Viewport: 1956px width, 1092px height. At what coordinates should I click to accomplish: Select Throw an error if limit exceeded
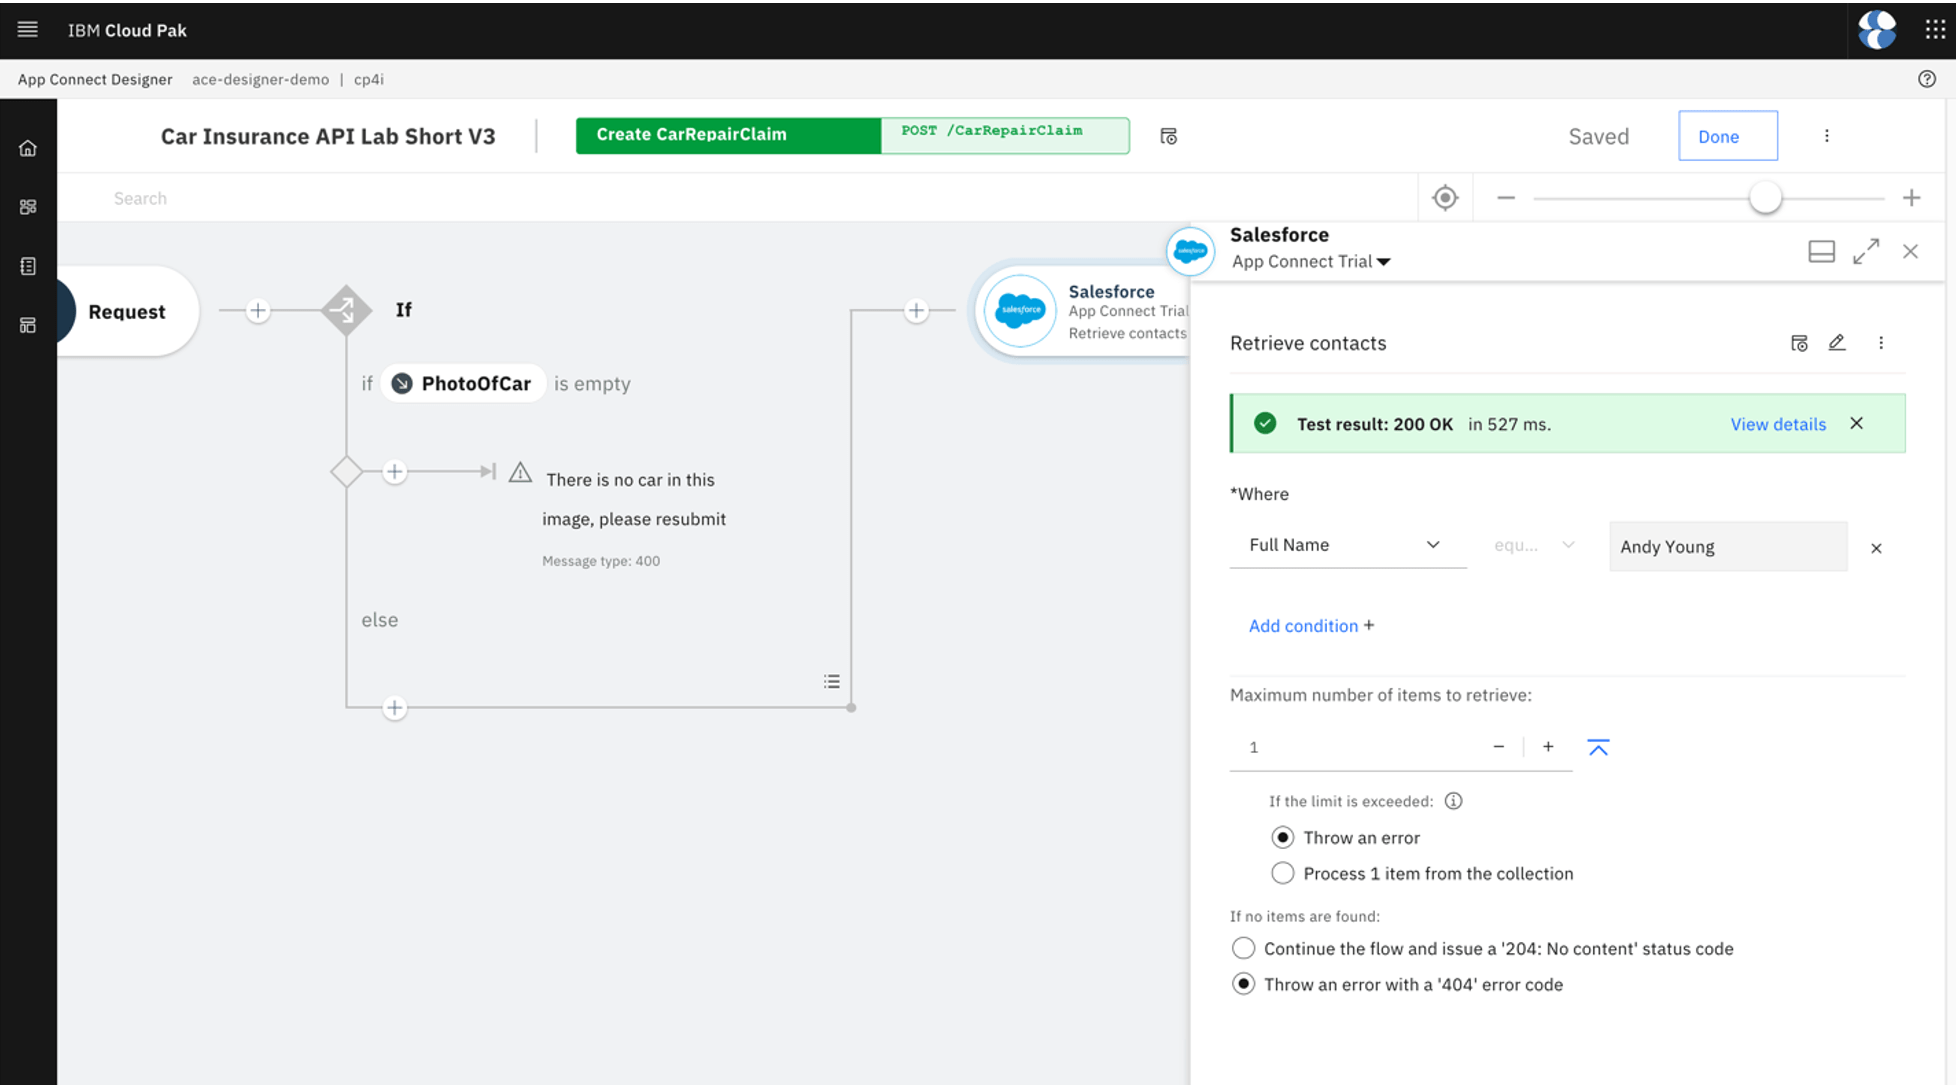tap(1283, 837)
